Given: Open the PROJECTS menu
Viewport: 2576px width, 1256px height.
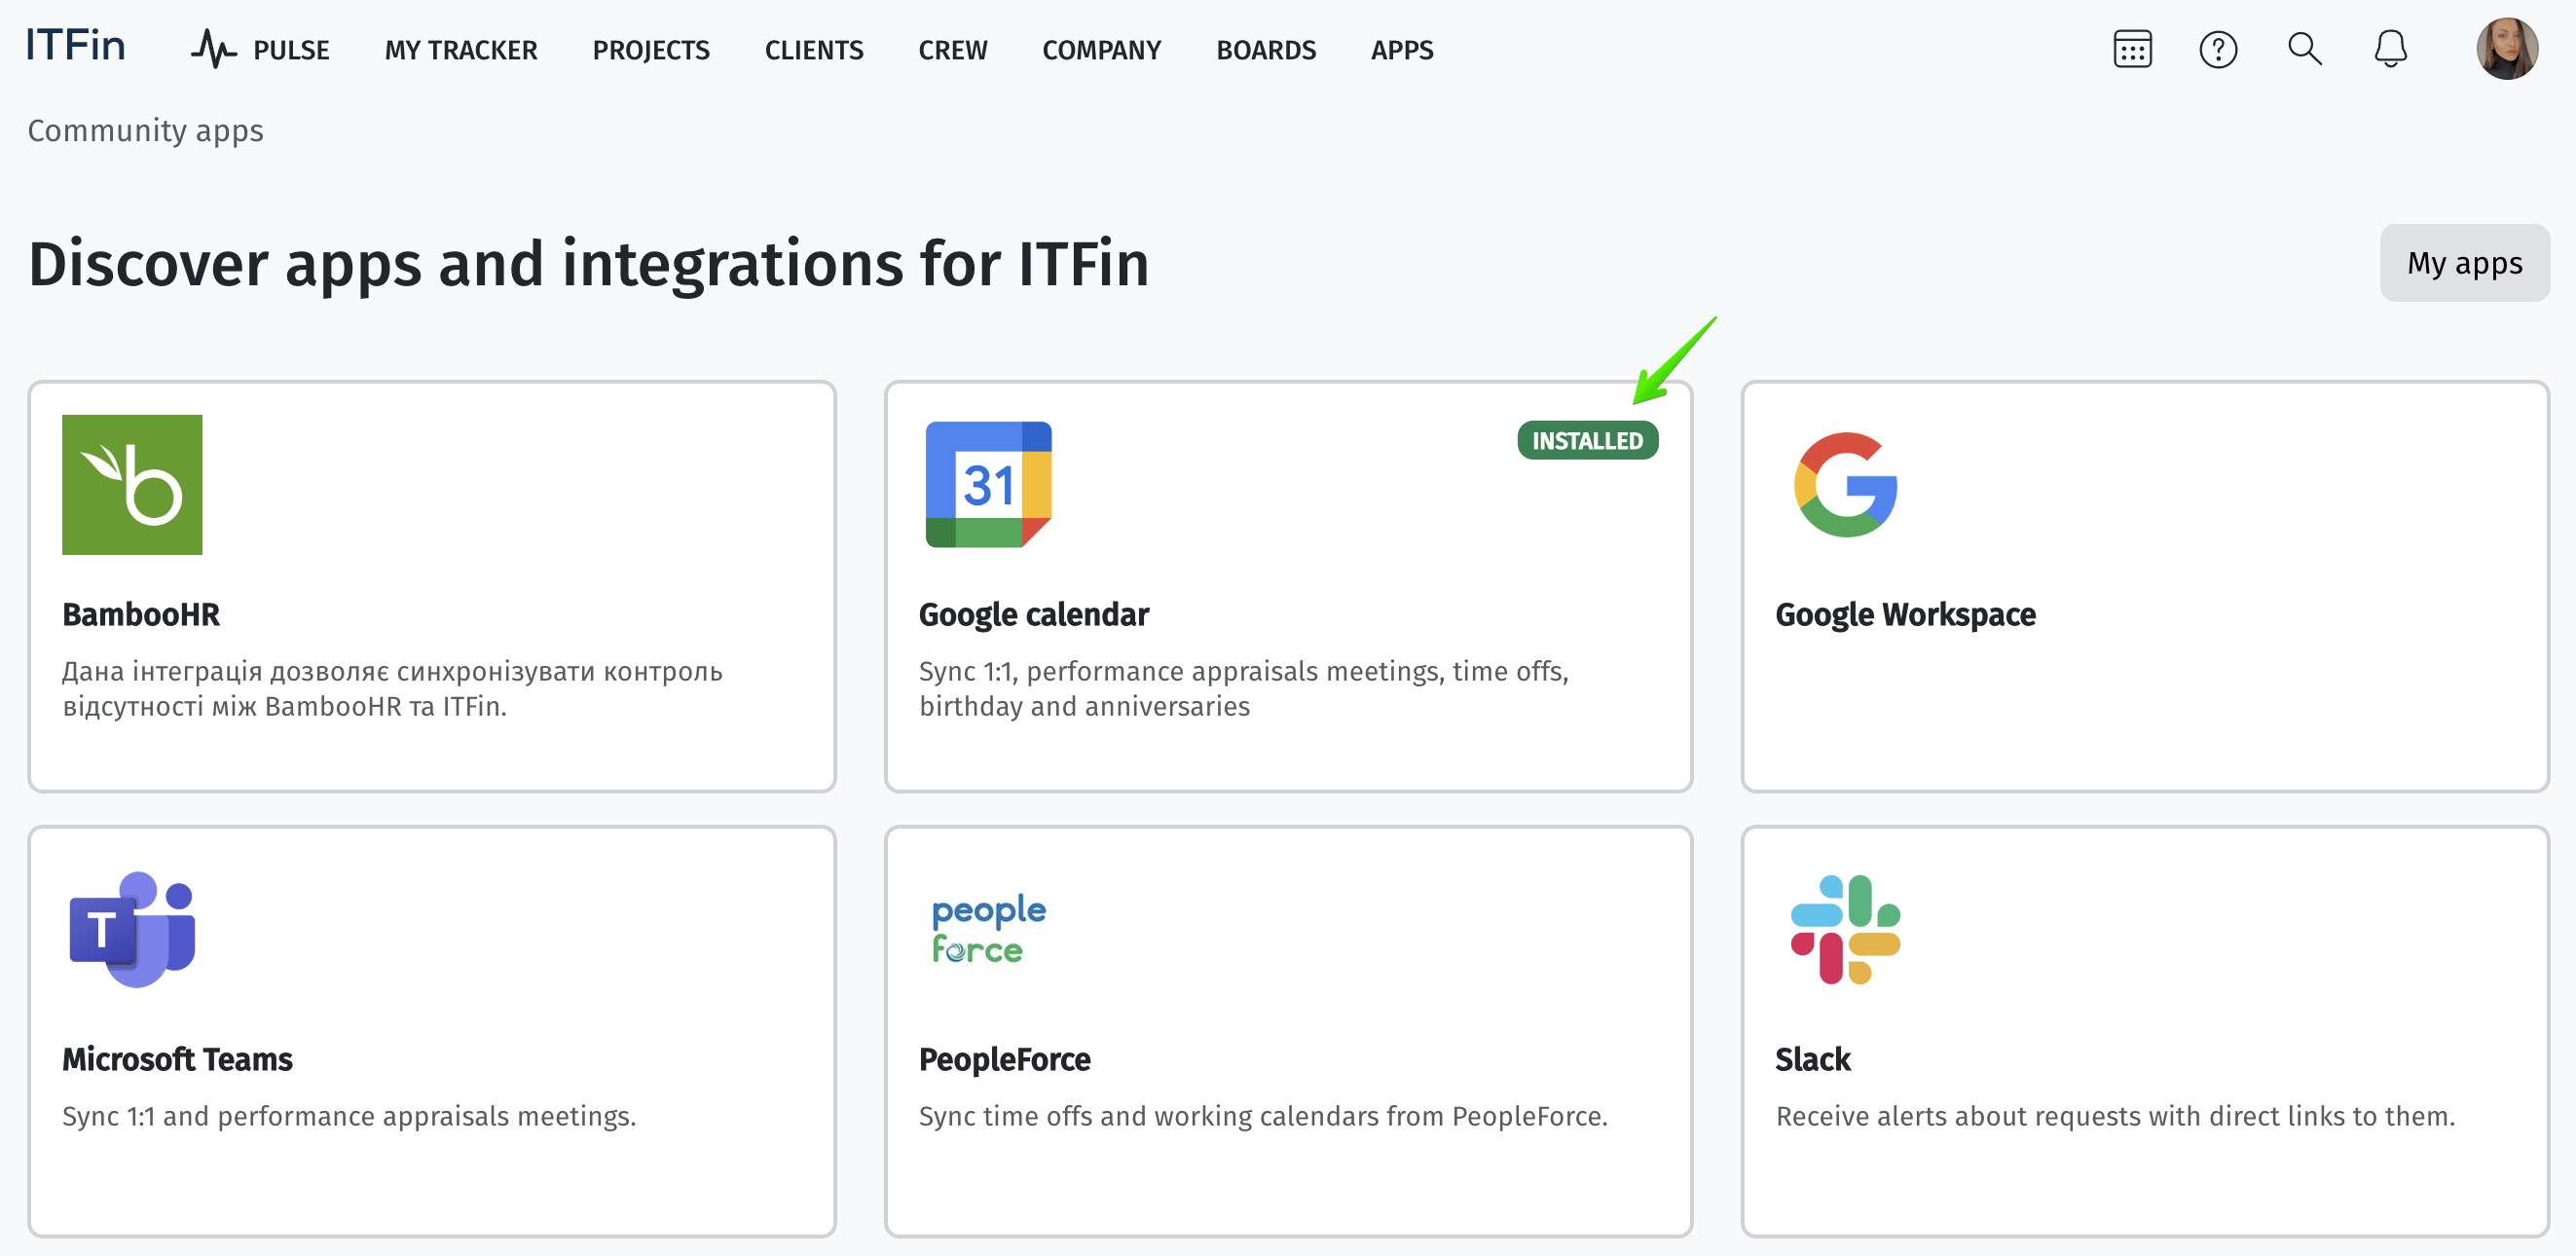Looking at the screenshot, I should click(x=651, y=50).
